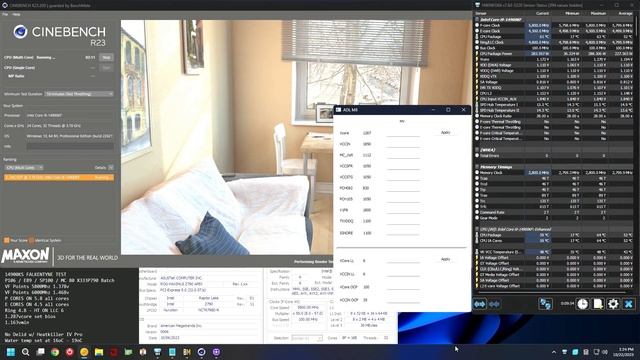
Task: Collapse CPU Enhanced sensor group
Action: (x=477, y=229)
